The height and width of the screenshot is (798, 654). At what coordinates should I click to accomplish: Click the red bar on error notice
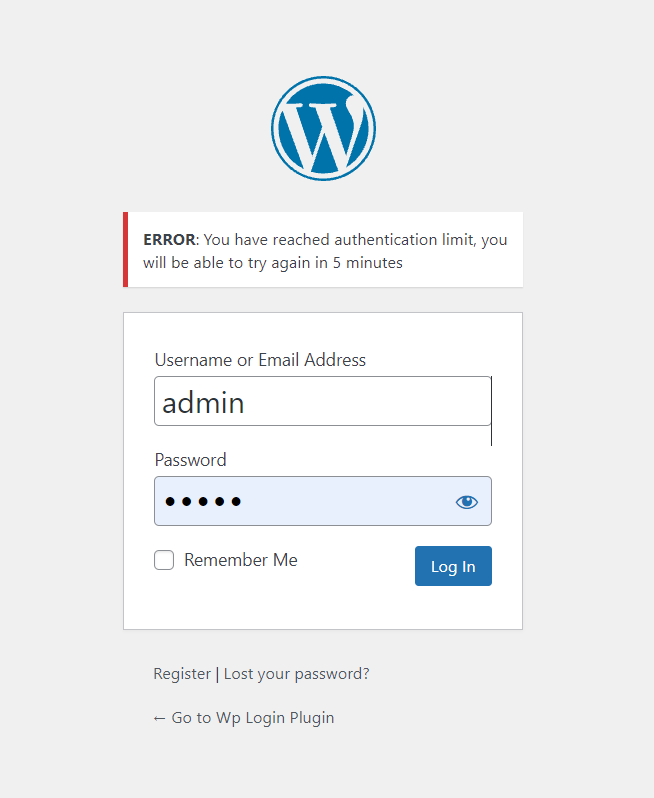[x=125, y=249]
